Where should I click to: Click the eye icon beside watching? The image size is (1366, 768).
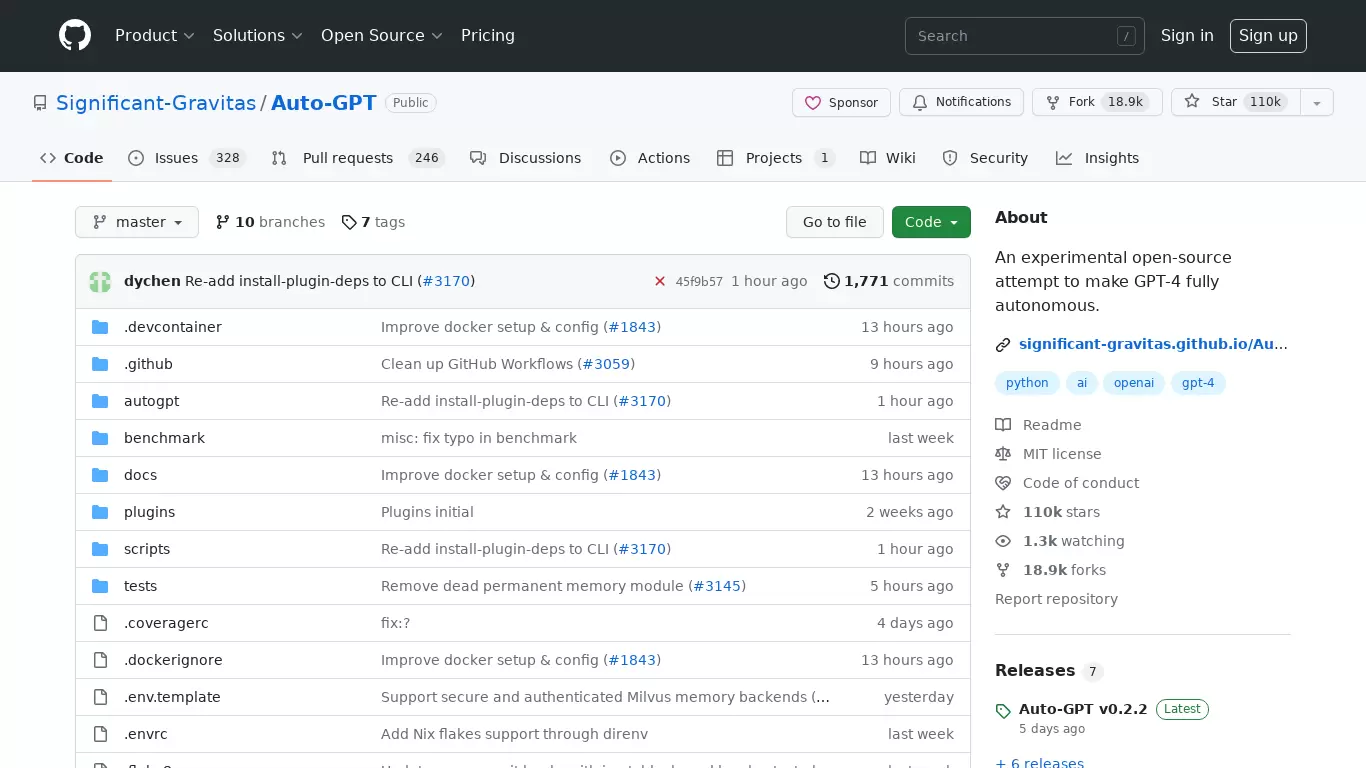point(1003,541)
